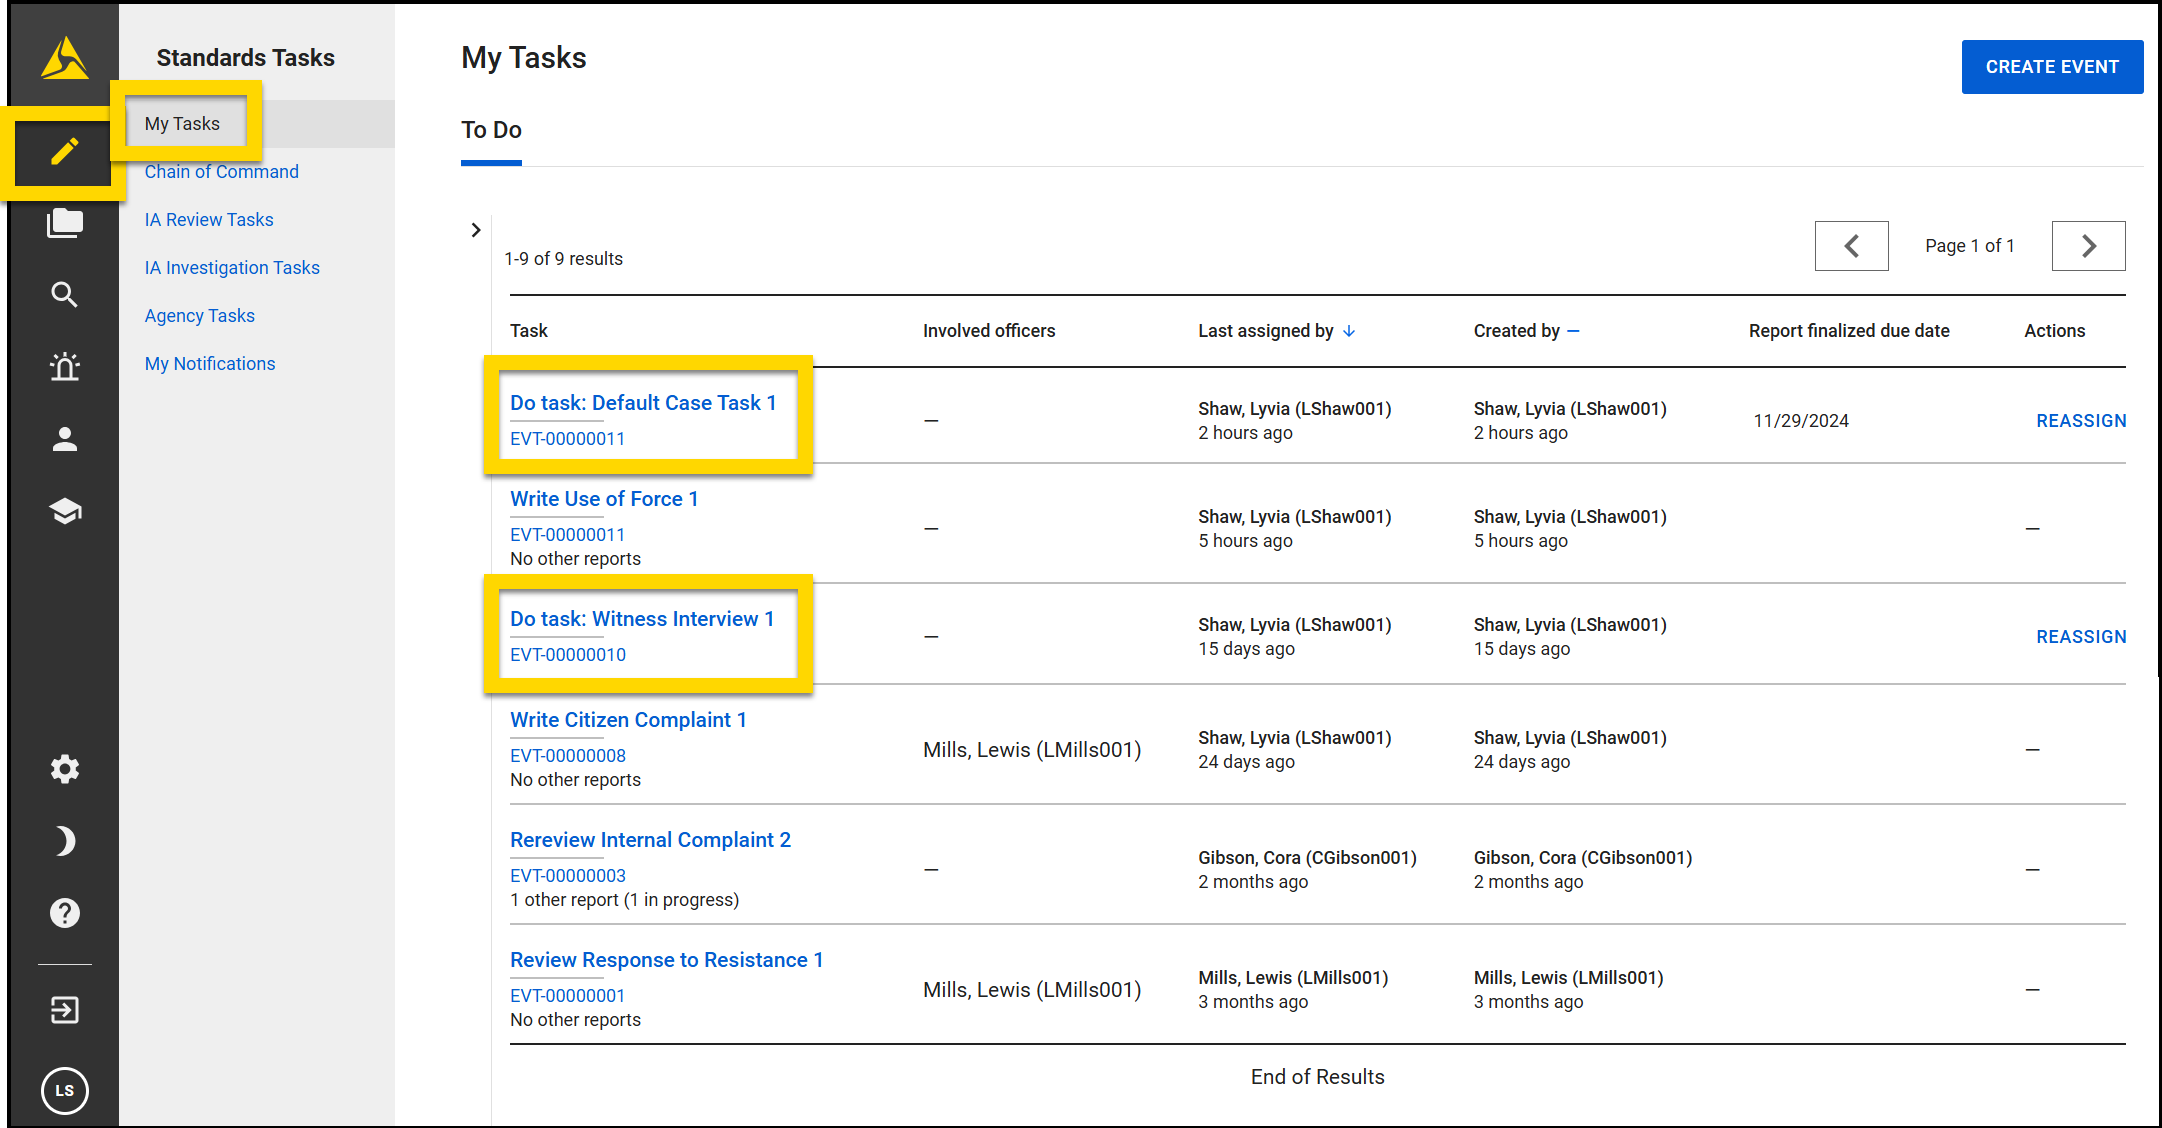The width and height of the screenshot is (2162, 1128).
Task: Clear the Created by sort using its dash
Action: point(1572,330)
